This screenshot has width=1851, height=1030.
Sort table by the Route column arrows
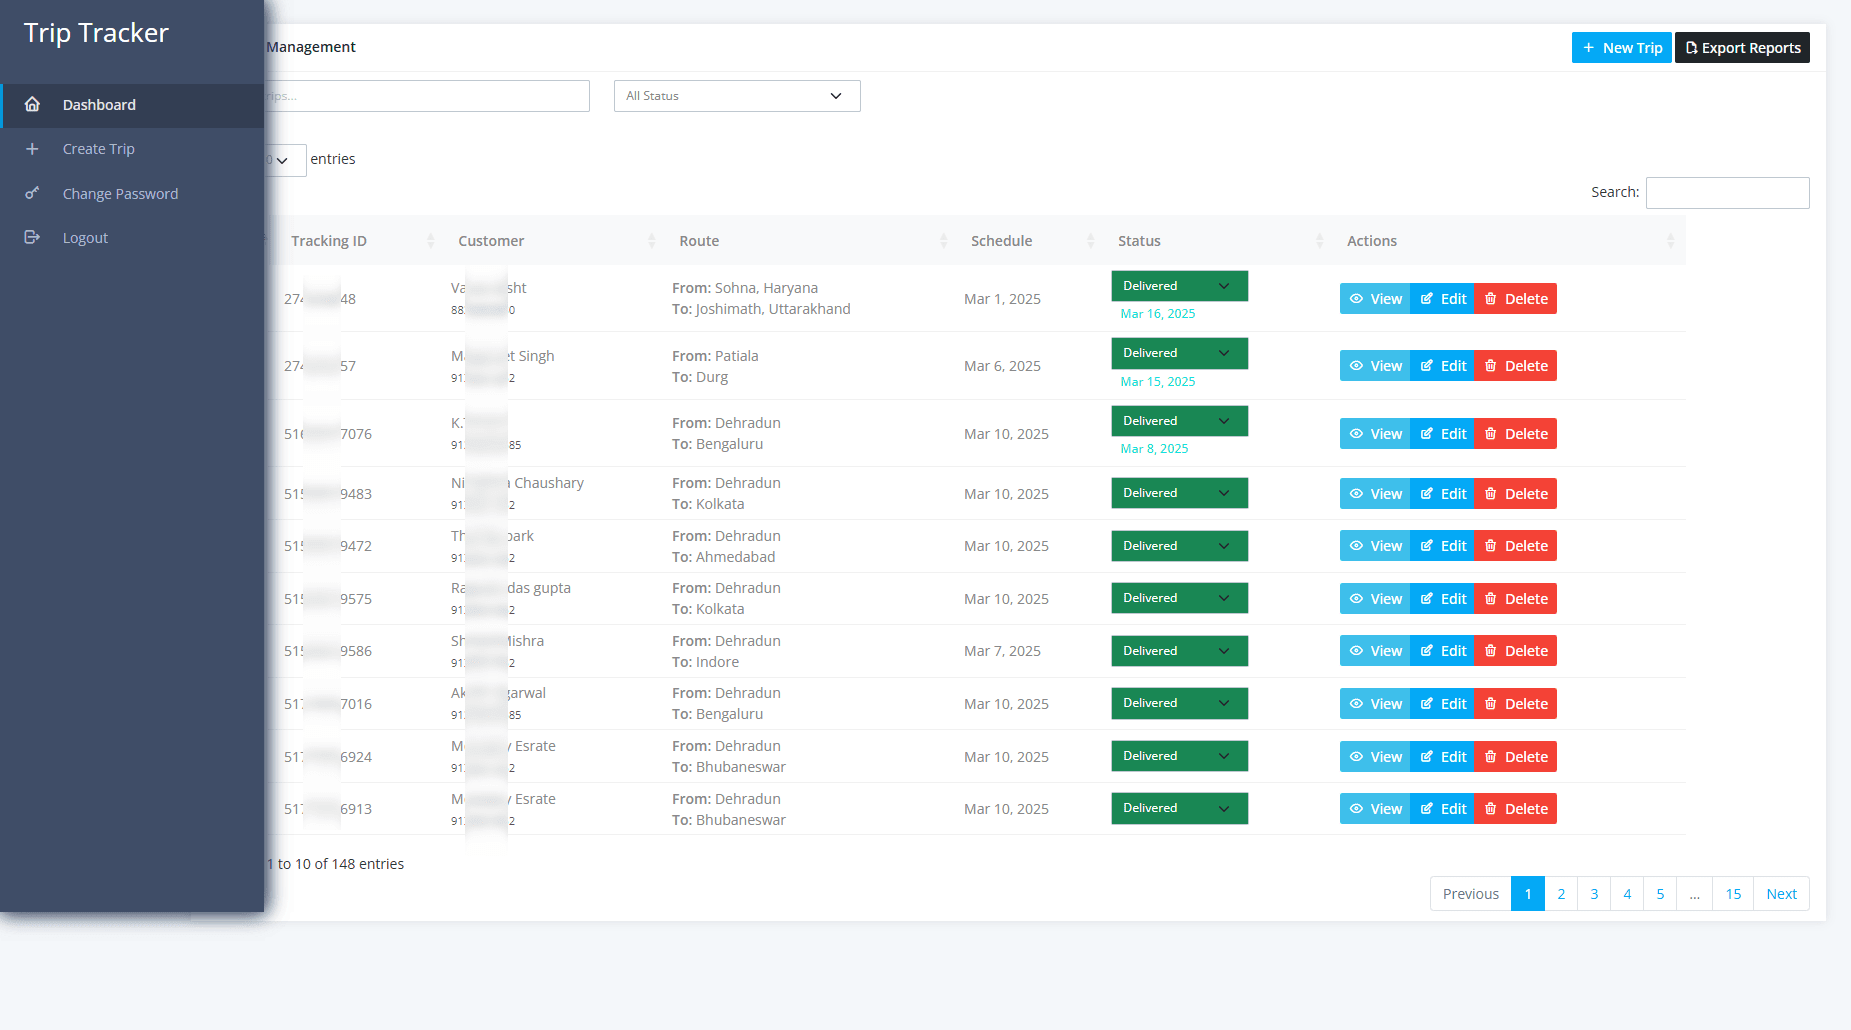pos(943,241)
